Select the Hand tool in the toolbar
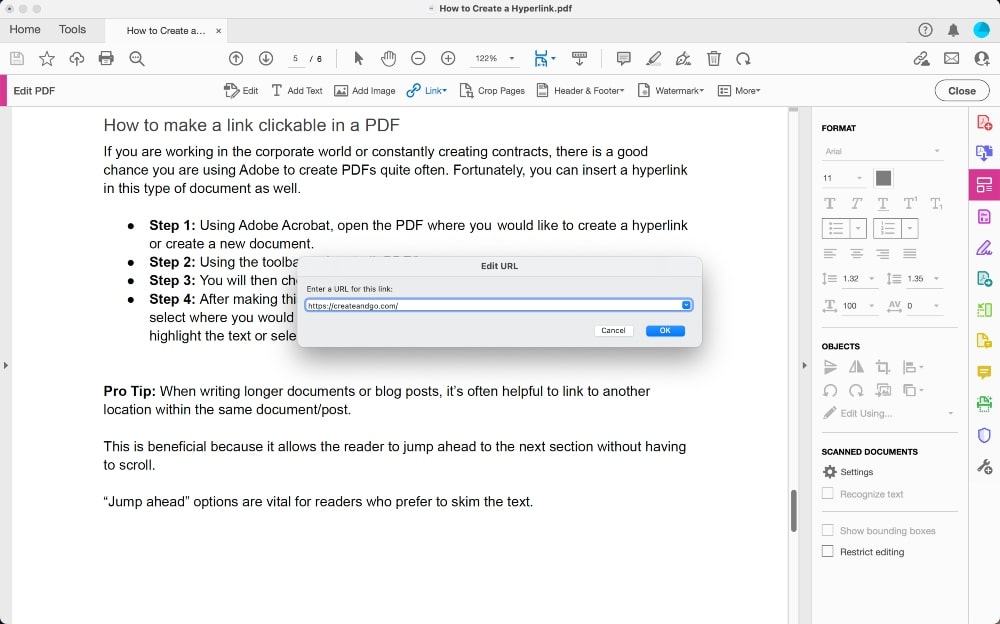1000x624 pixels. (x=388, y=58)
